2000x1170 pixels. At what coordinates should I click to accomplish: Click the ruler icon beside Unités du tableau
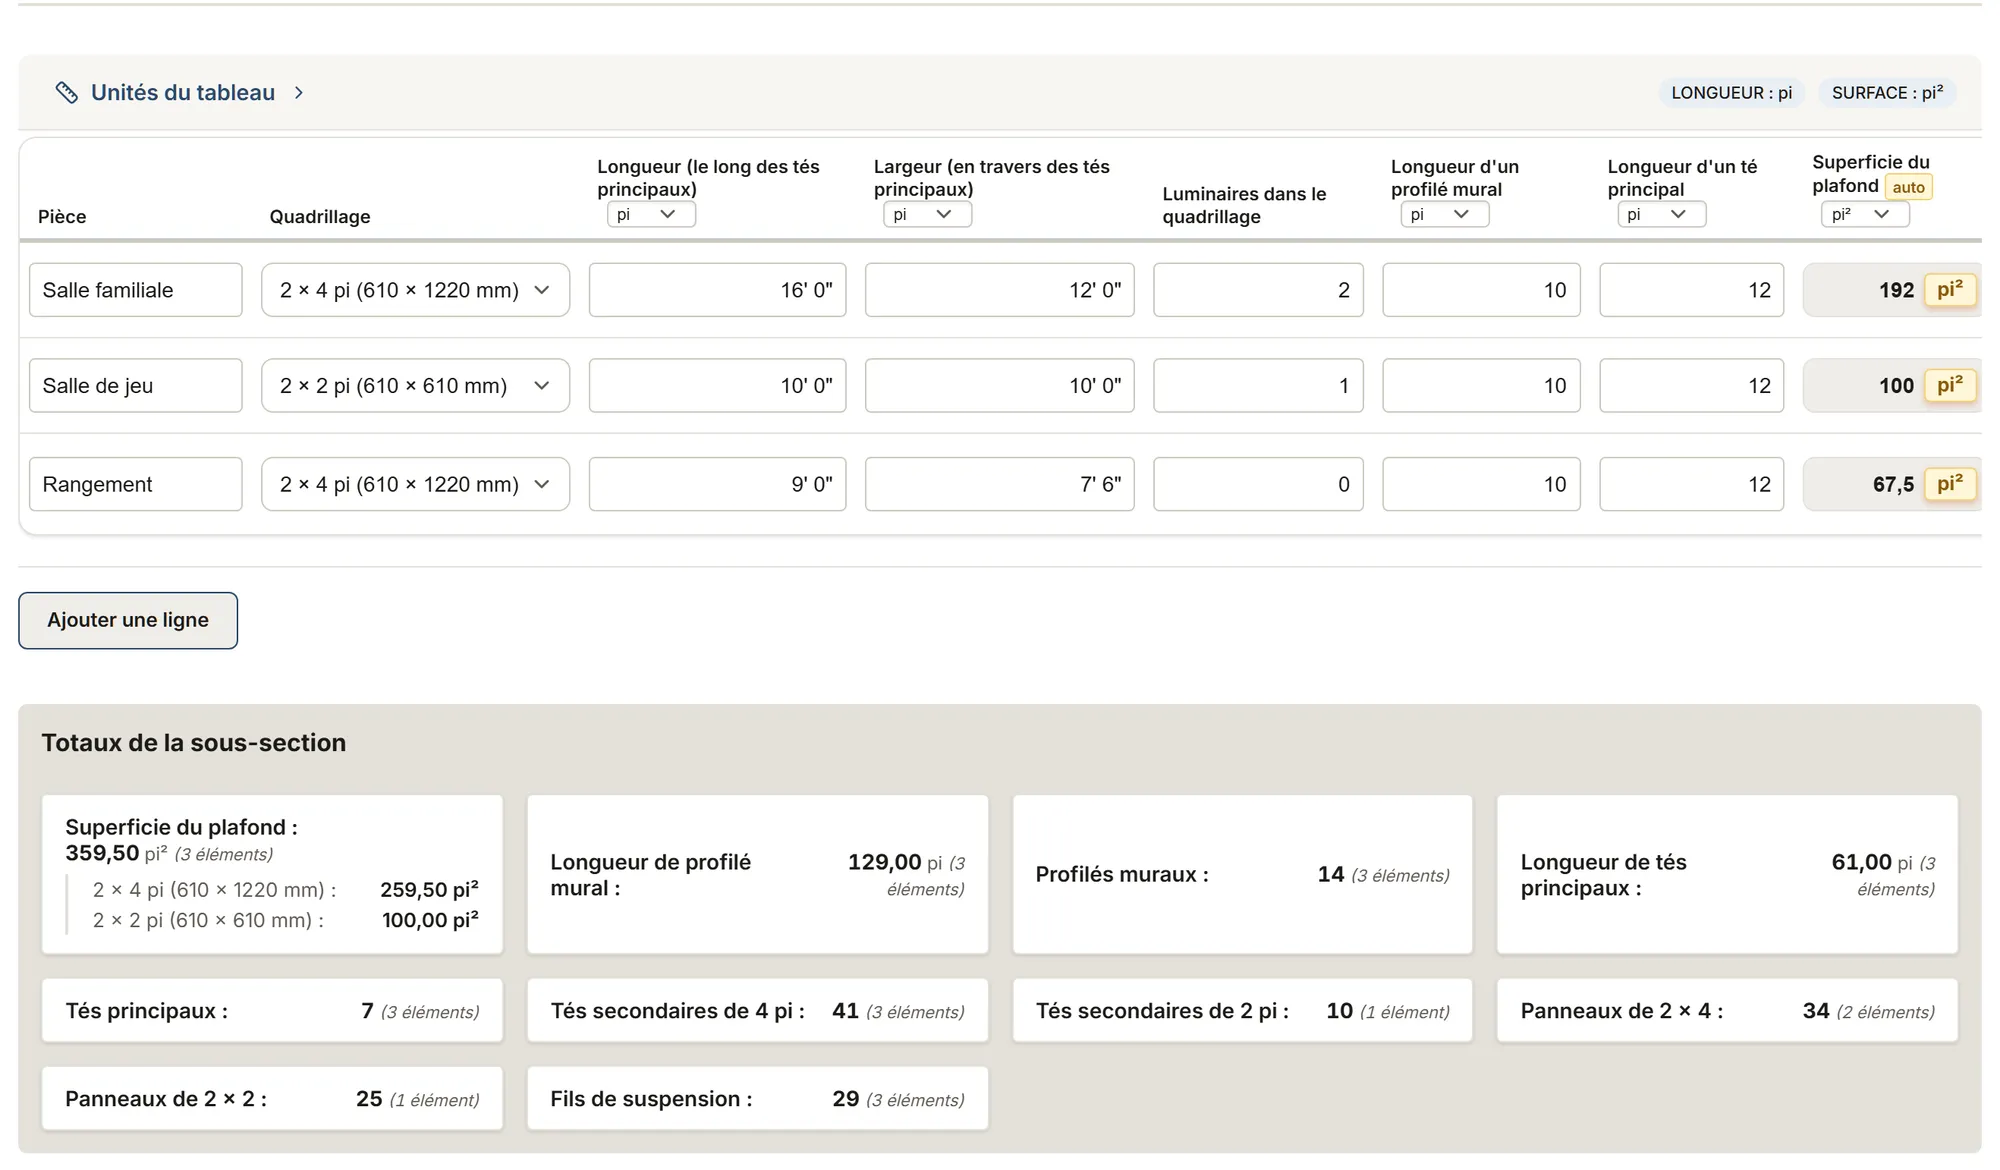tap(67, 93)
